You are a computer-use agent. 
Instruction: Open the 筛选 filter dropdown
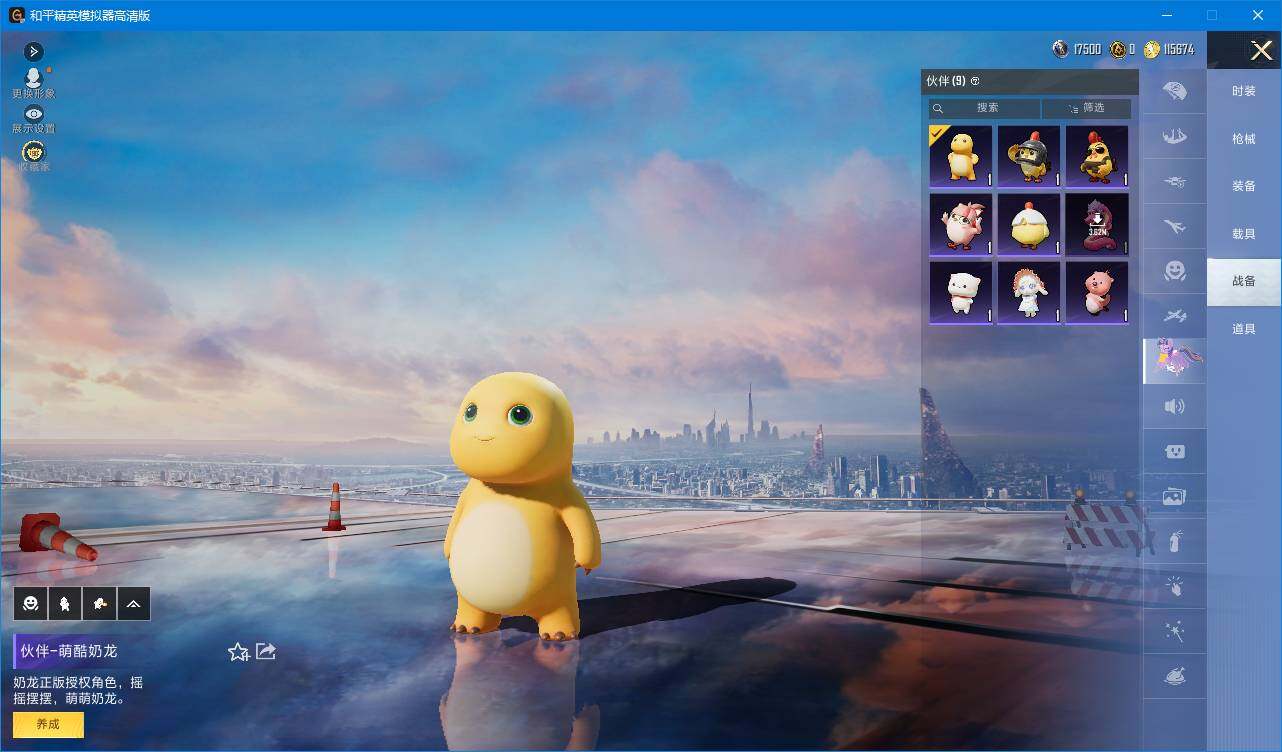(x=1087, y=108)
